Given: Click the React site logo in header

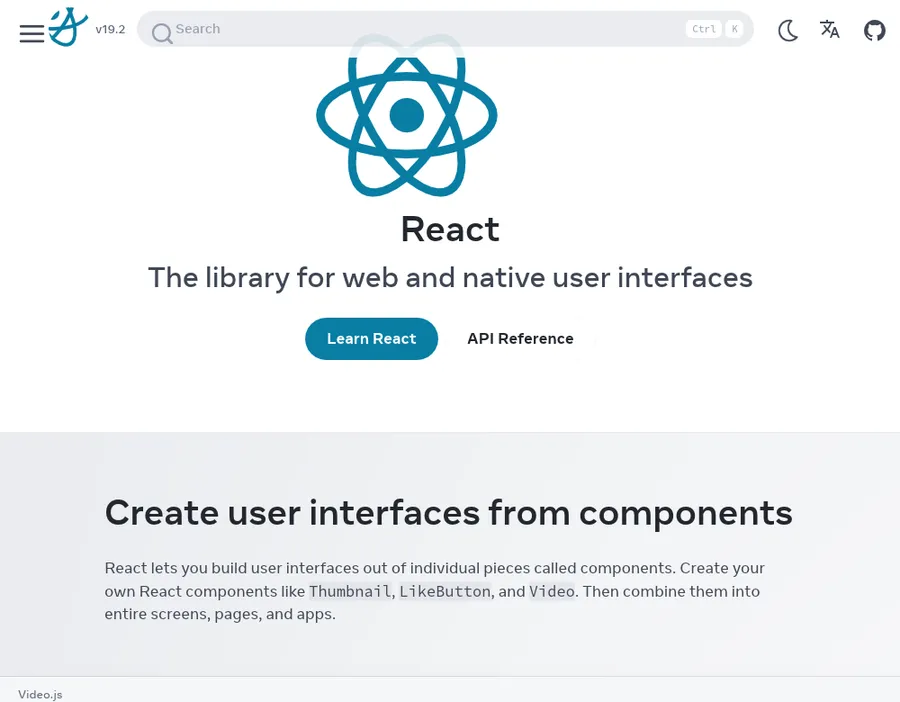Looking at the screenshot, I should (68, 27).
